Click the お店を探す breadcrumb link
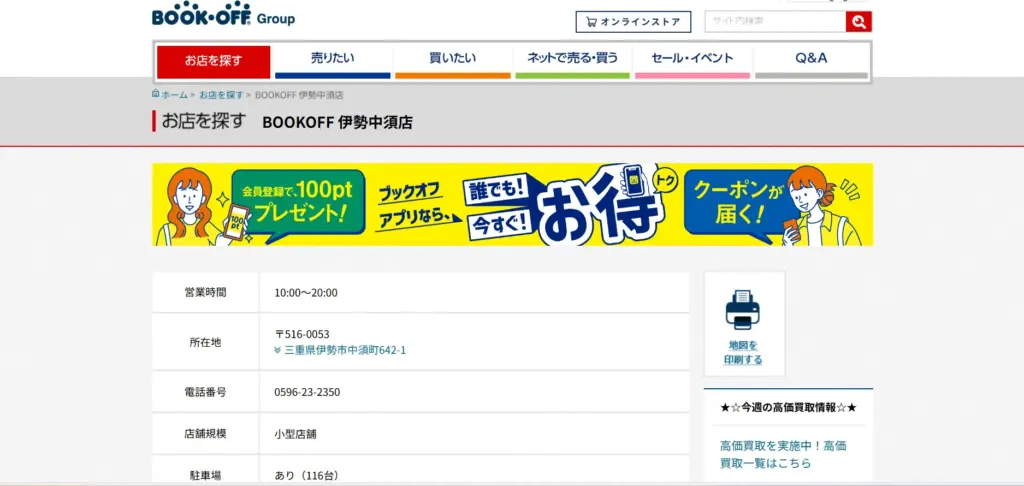1024x486 pixels. 220,95
